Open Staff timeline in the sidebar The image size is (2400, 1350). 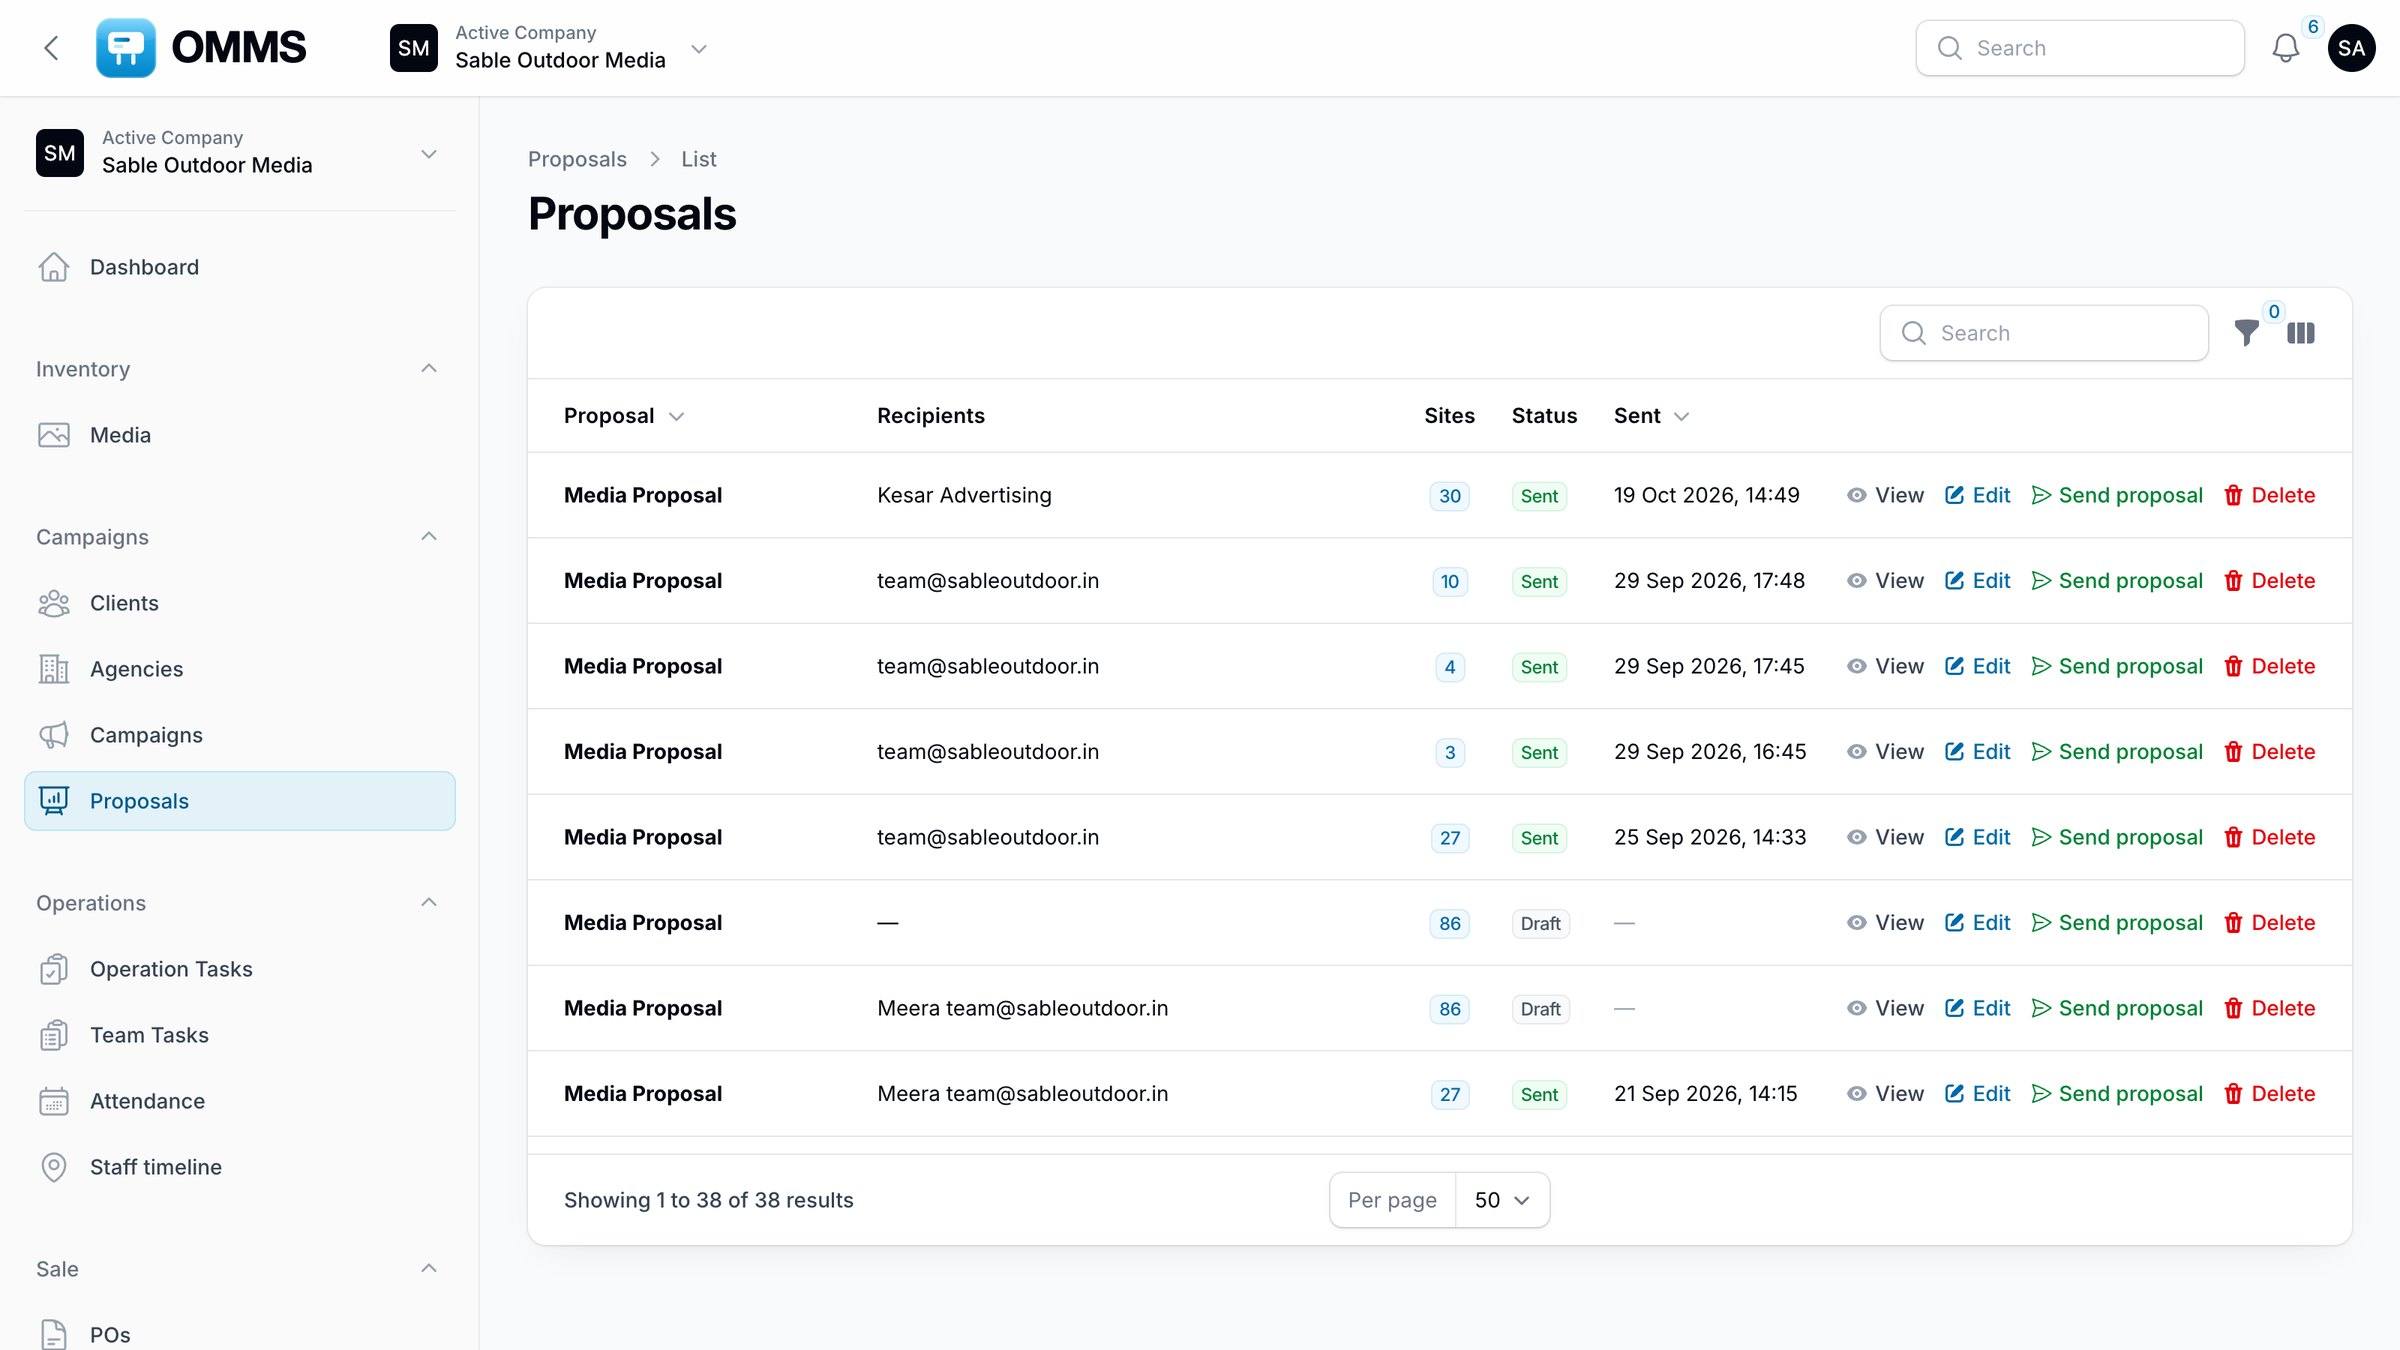point(240,1167)
